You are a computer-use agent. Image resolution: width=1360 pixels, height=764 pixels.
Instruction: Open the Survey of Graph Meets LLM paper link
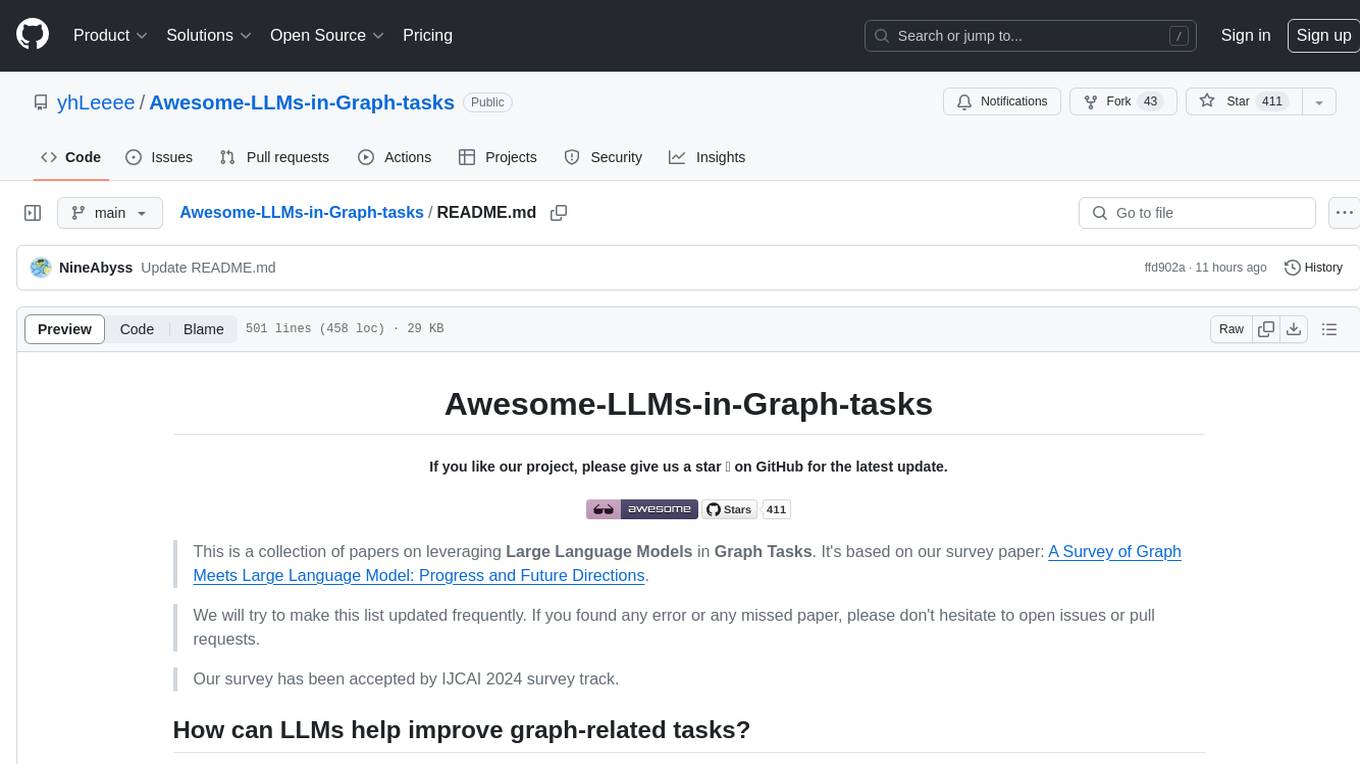(687, 563)
